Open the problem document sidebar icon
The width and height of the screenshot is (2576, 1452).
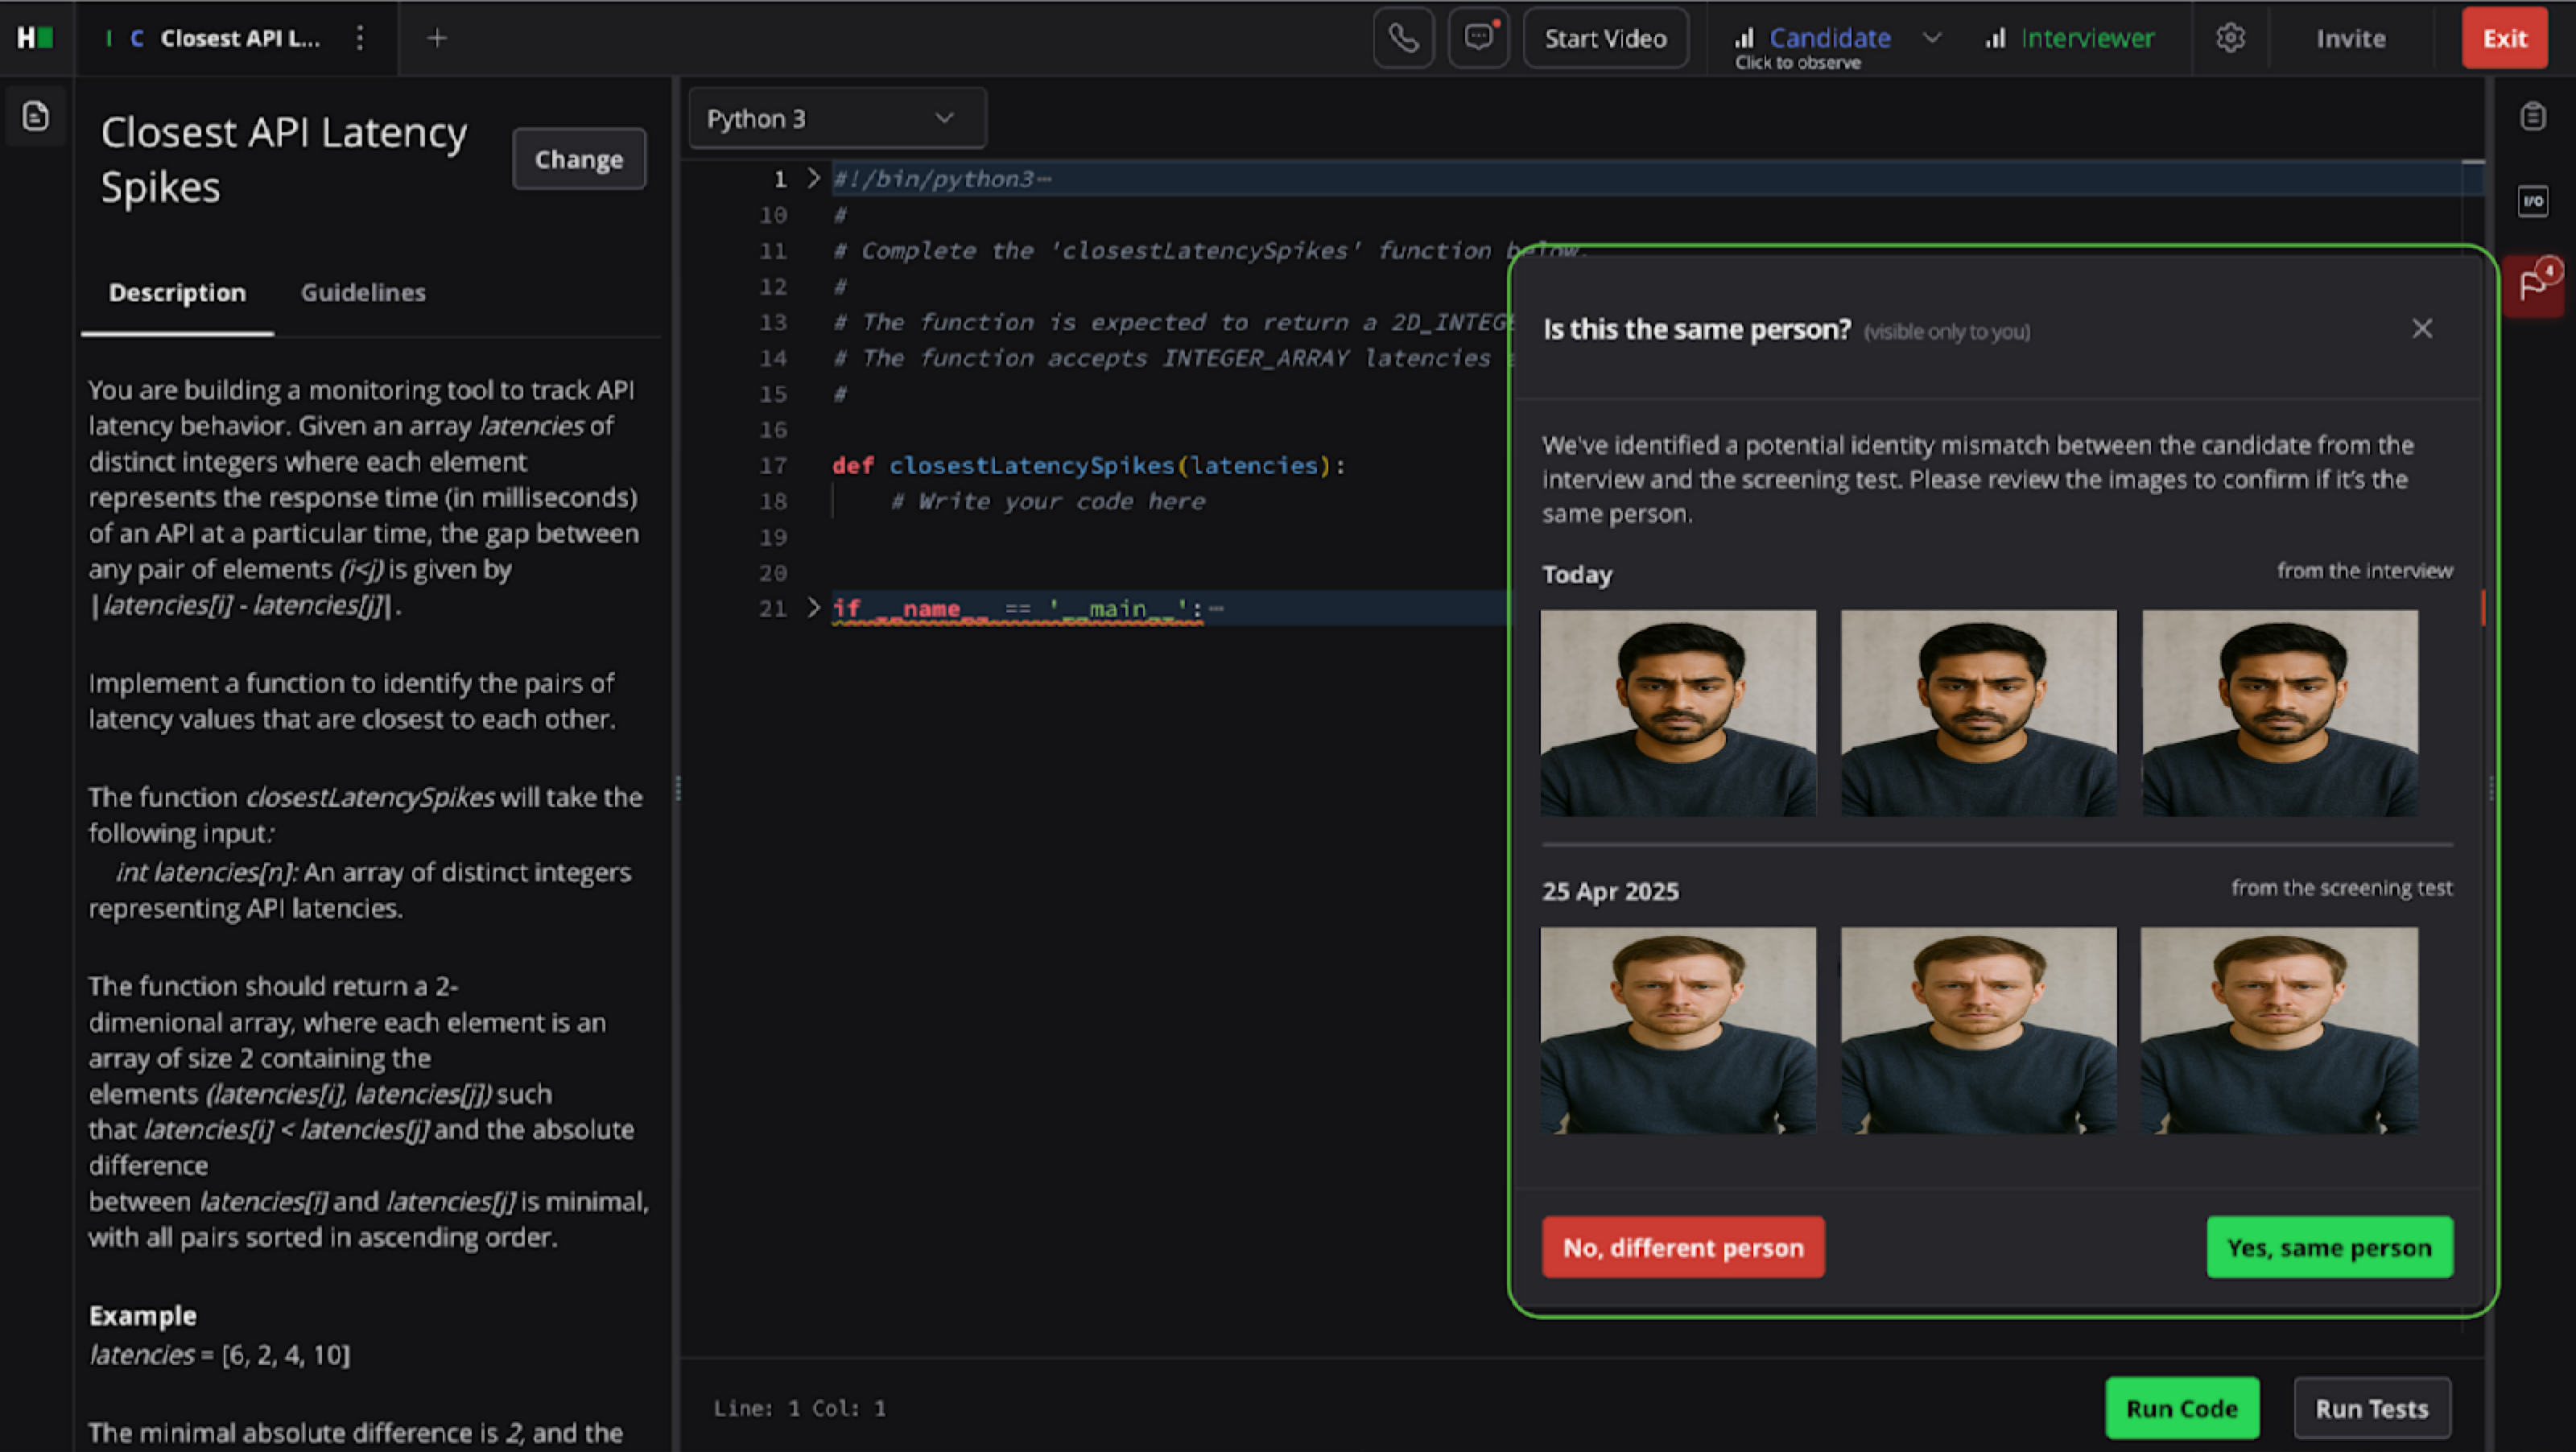[x=36, y=116]
